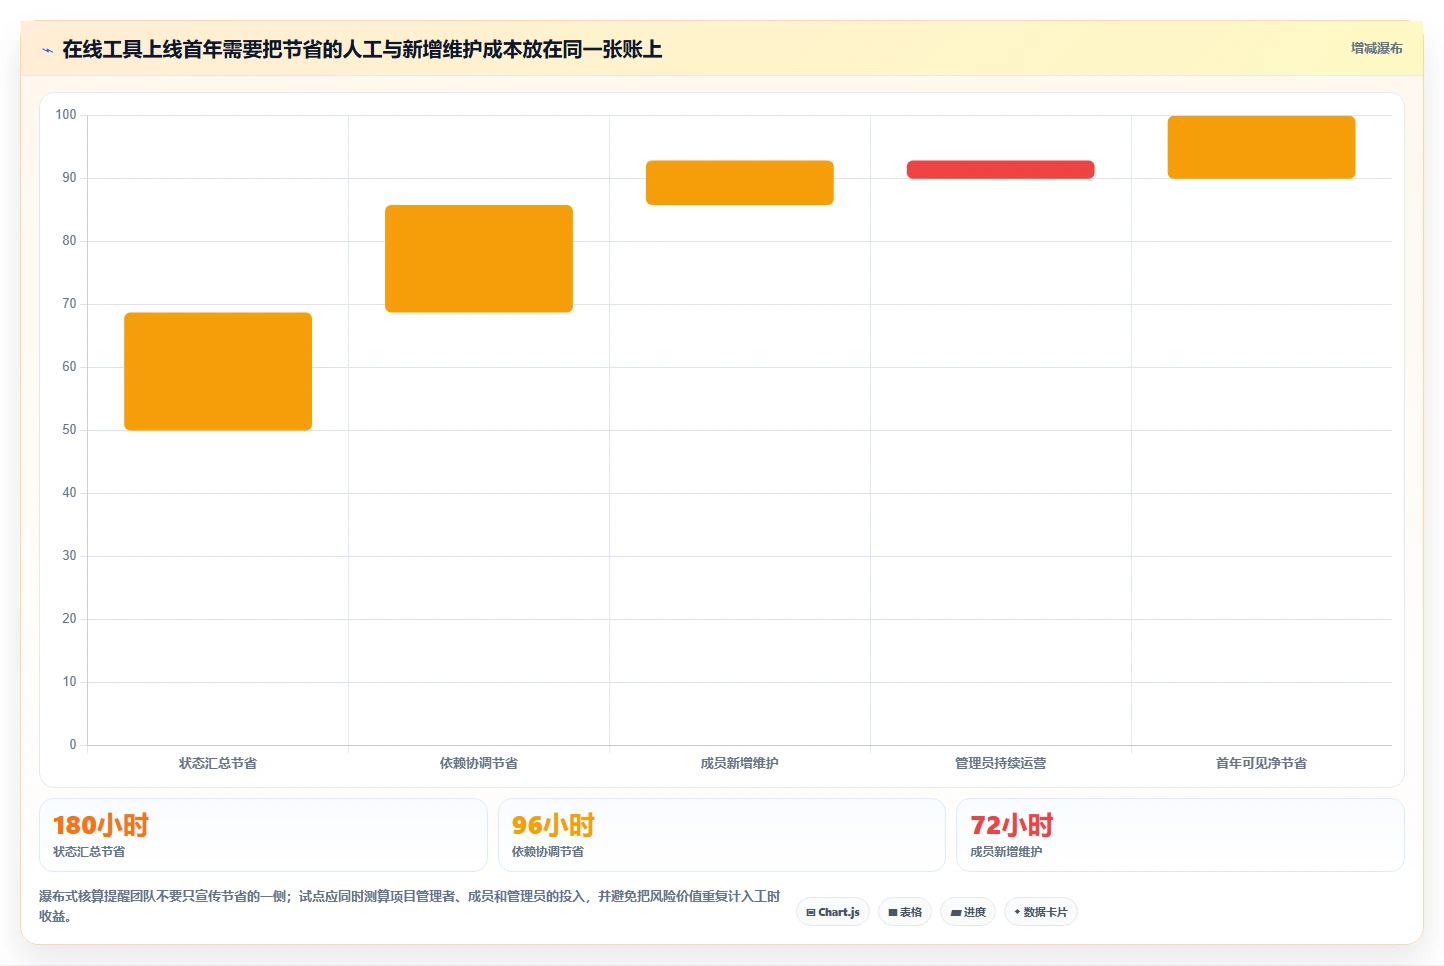The image size is (1444, 966).
Task: Click the 状态汇总节省 orange bar
Action: click(218, 371)
